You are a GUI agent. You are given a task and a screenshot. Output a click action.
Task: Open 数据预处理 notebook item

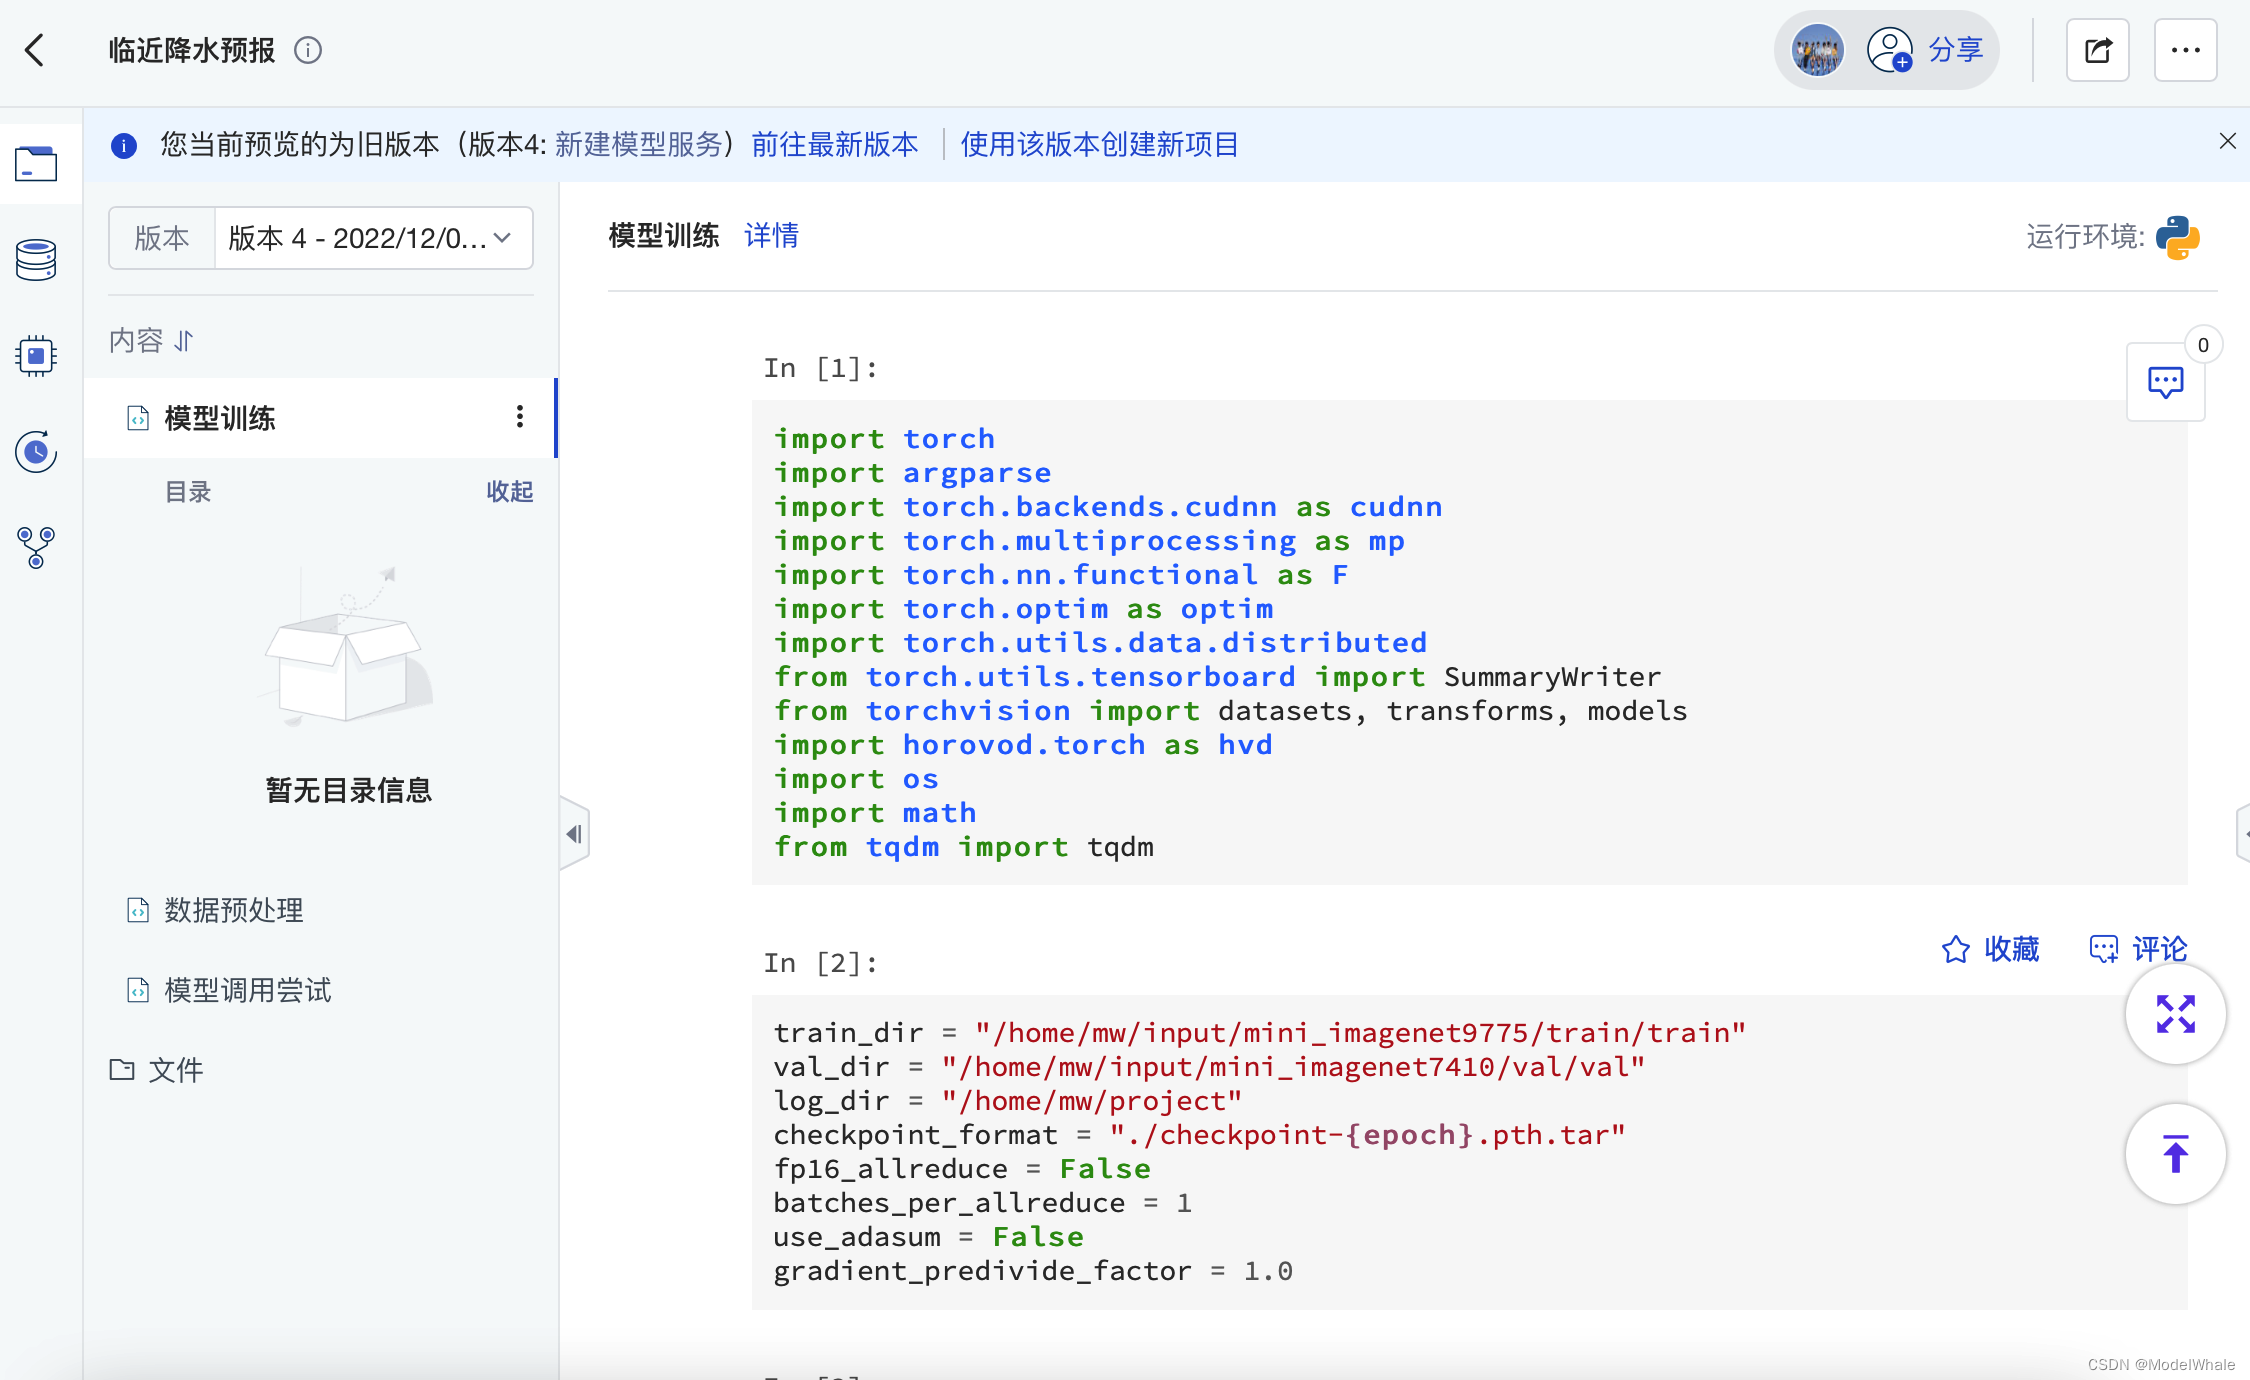pos(233,910)
